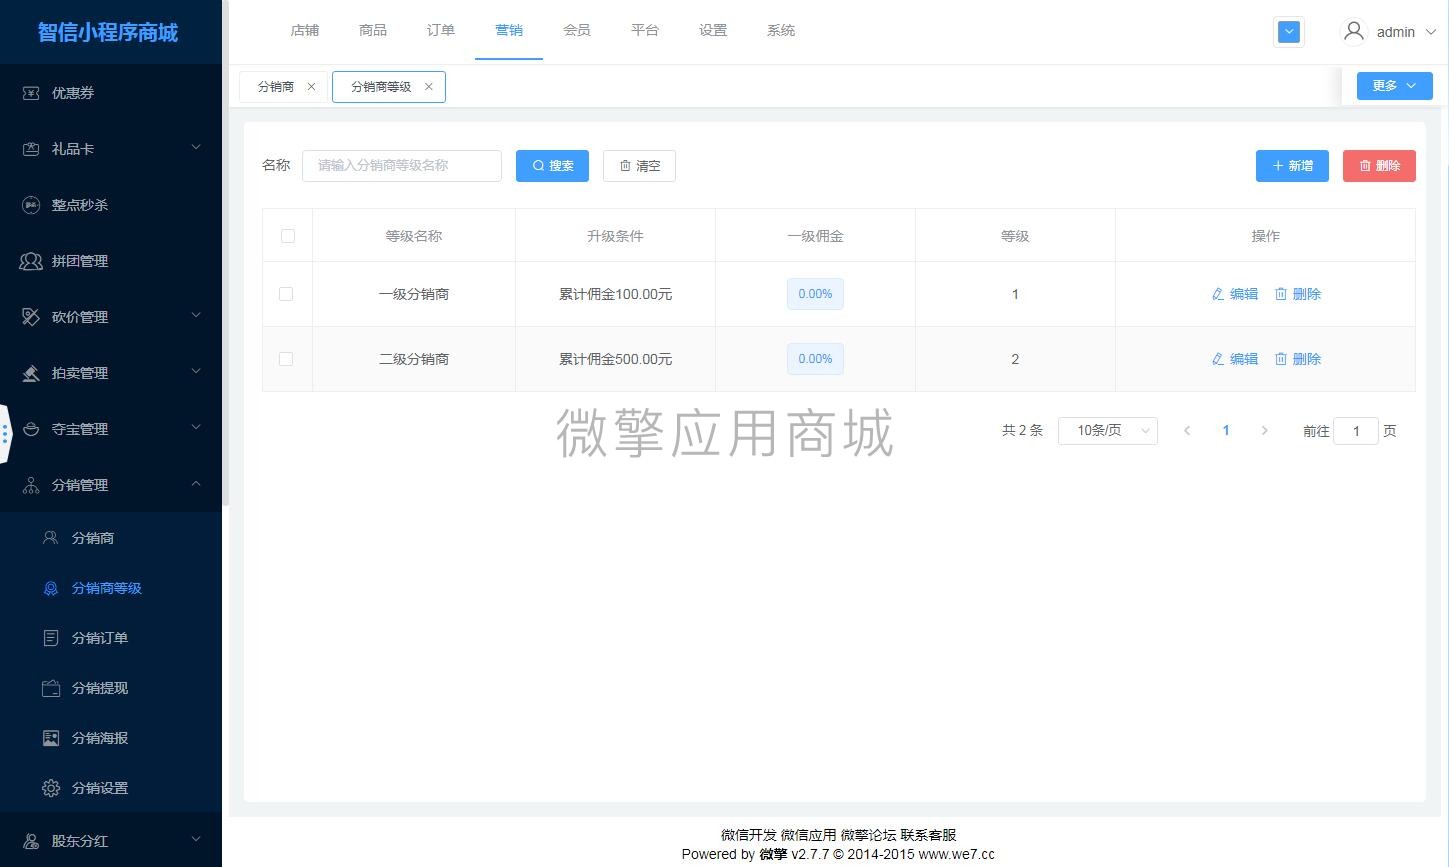Click the 联系客服 footer link
The width and height of the screenshot is (1449, 867).
coord(928,835)
